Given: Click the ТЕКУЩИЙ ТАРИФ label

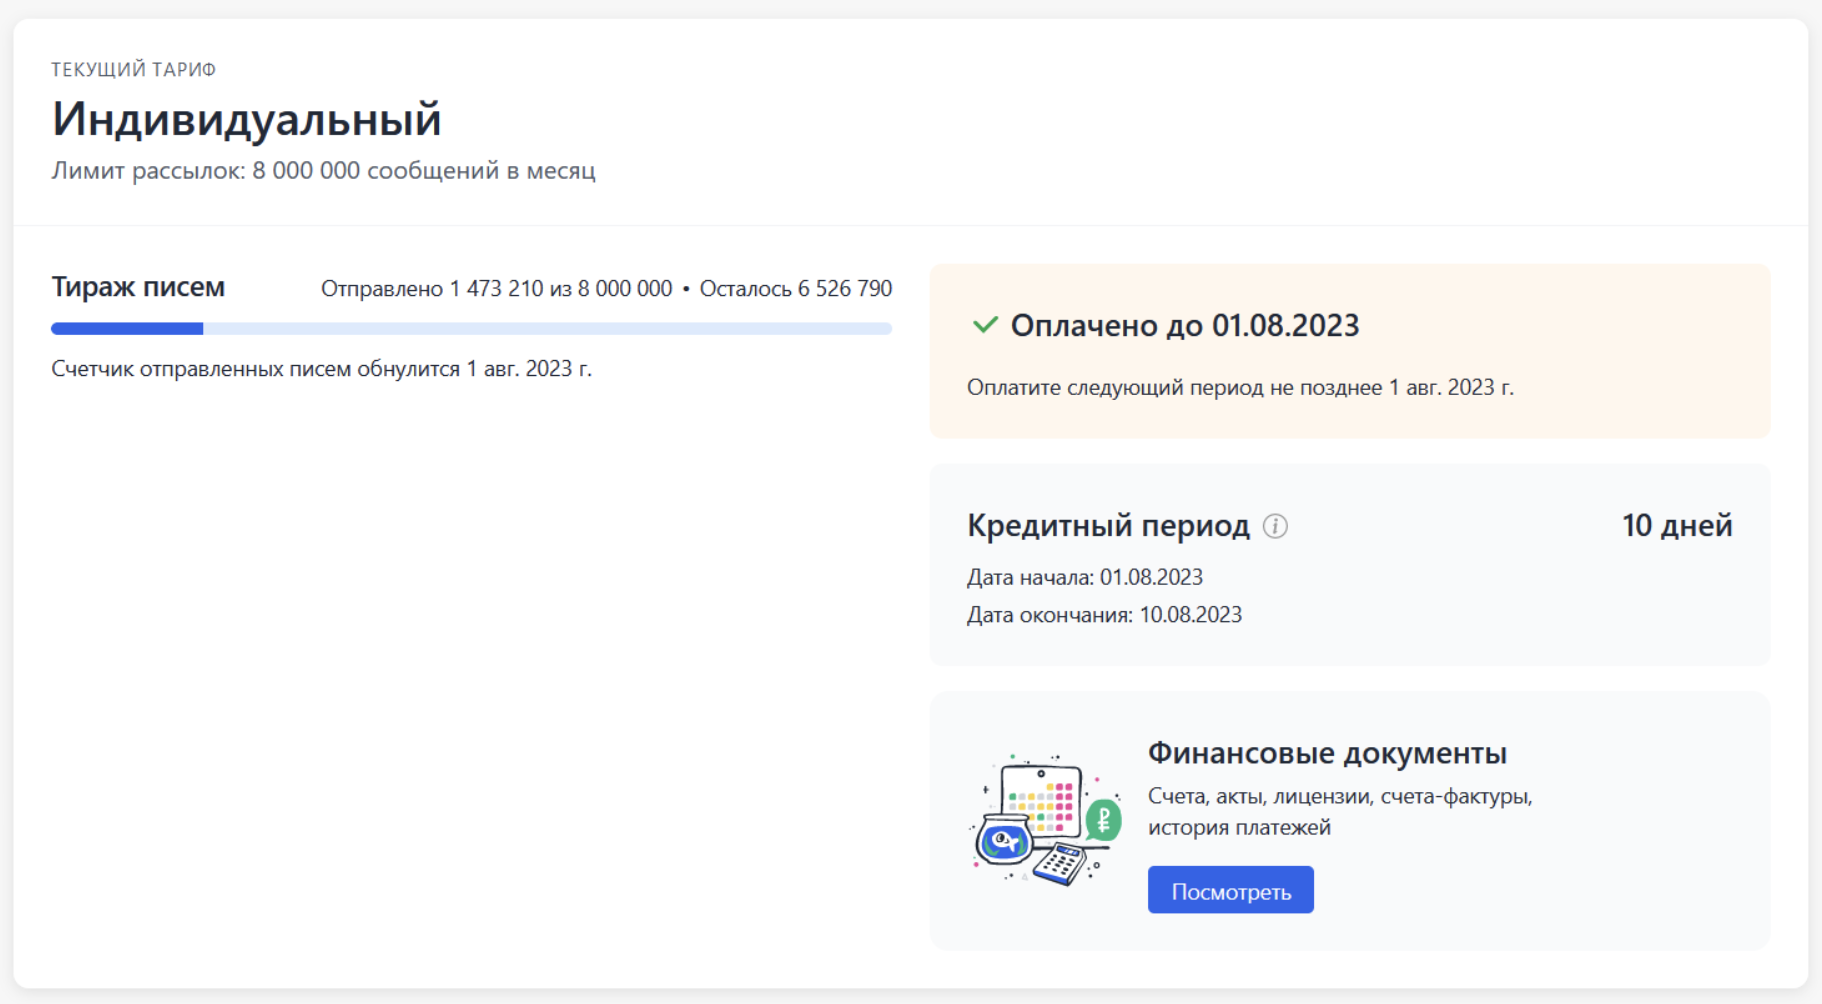Looking at the screenshot, I should tap(134, 69).
